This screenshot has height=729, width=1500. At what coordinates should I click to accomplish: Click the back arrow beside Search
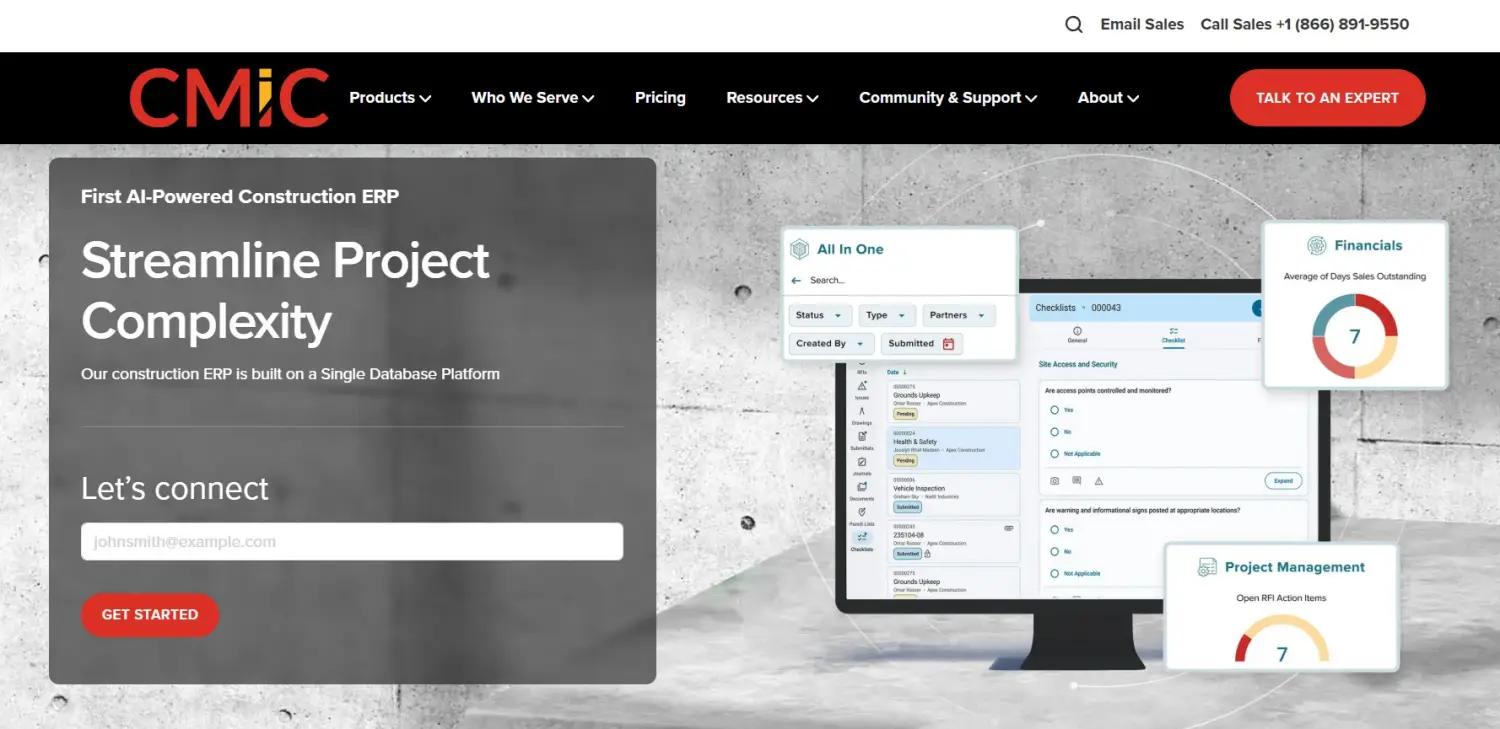[797, 280]
